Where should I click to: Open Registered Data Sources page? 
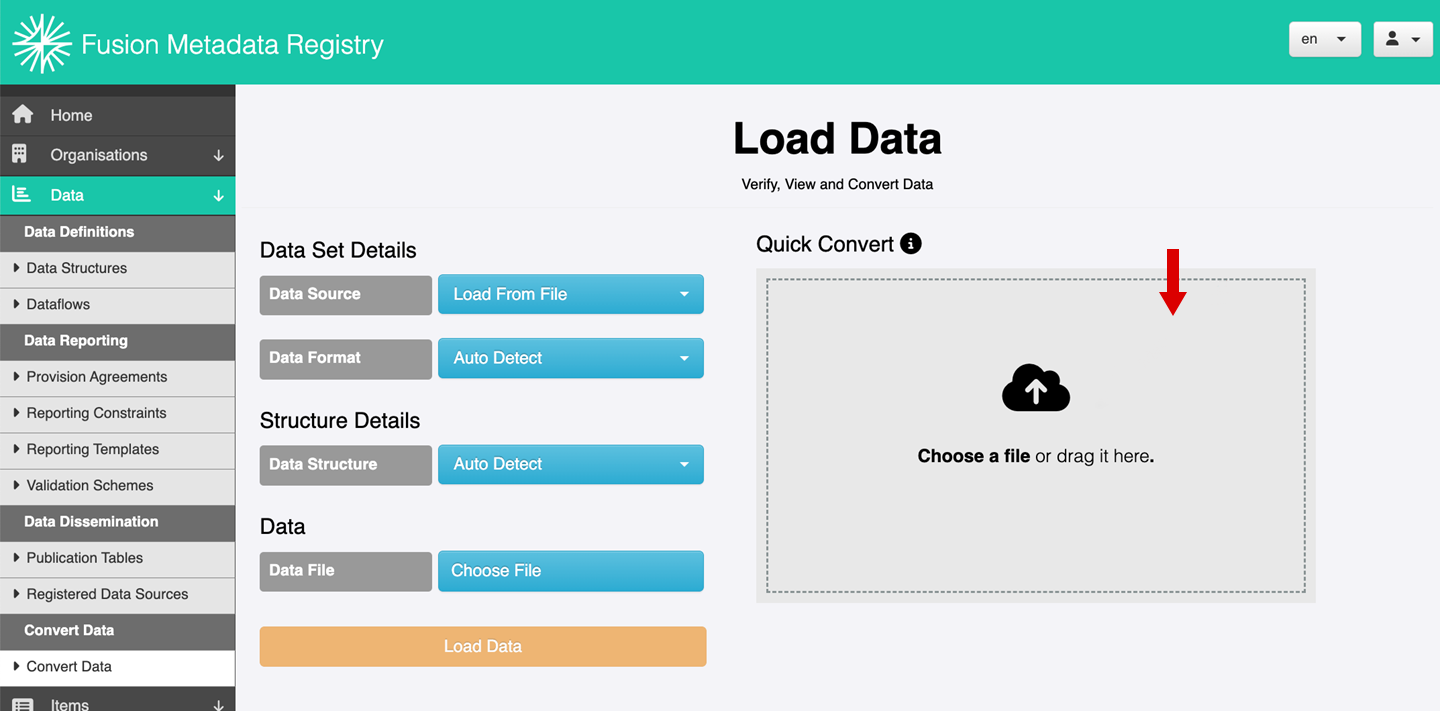click(x=107, y=594)
